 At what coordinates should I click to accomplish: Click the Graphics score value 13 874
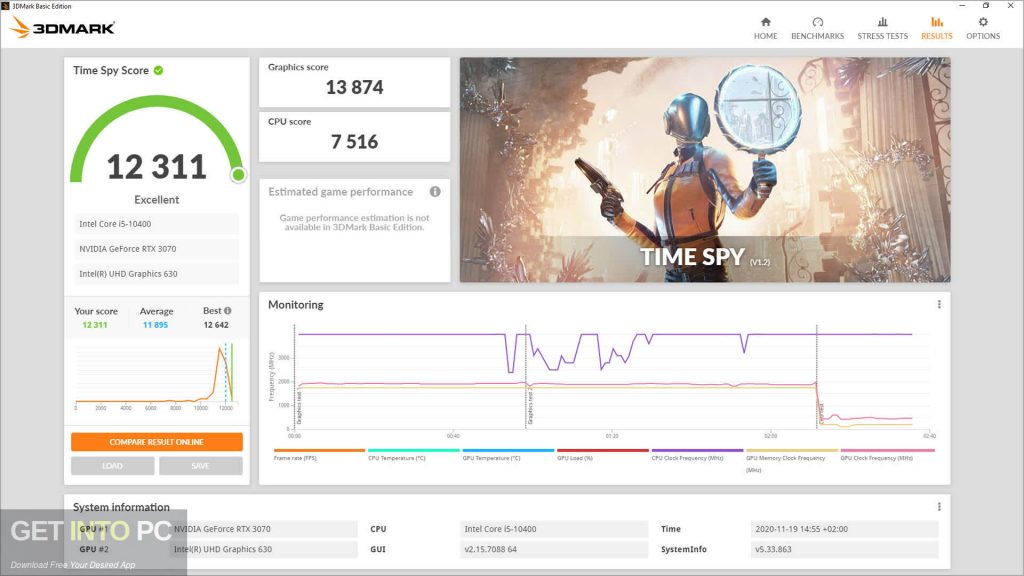(x=354, y=87)
